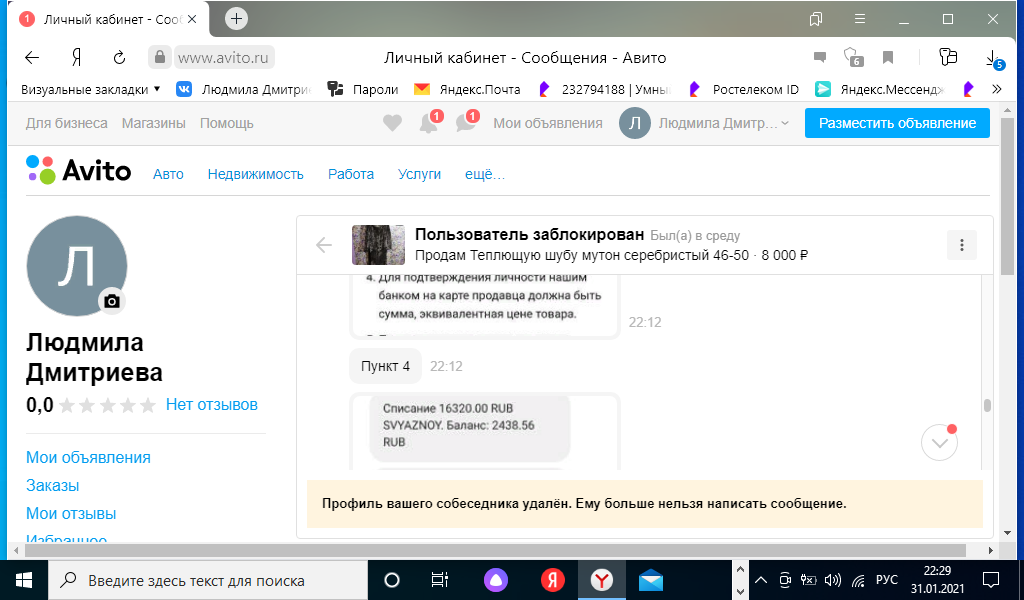
Task: Click Windows taskbar search field
Action: [200, 580]
